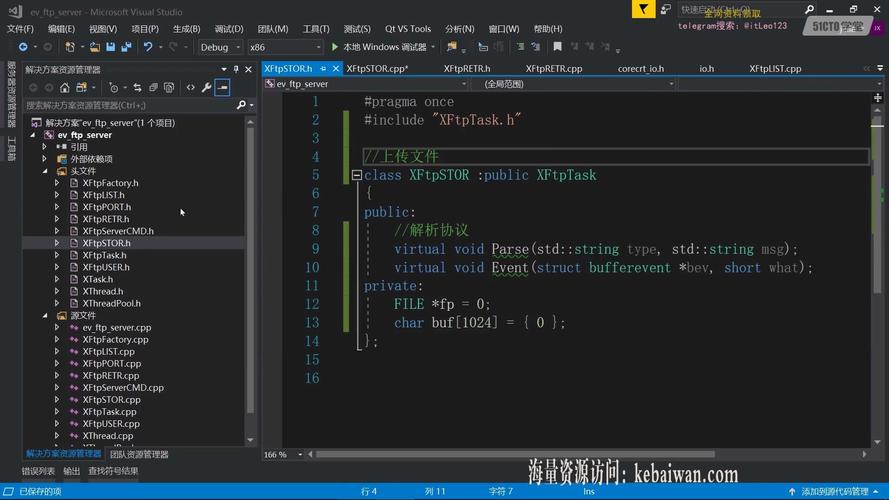The height and width of the screenshot is (500, 889).
Task: Toggle Show All Files in Solution Explorer
Action: [x=169, y=87]
